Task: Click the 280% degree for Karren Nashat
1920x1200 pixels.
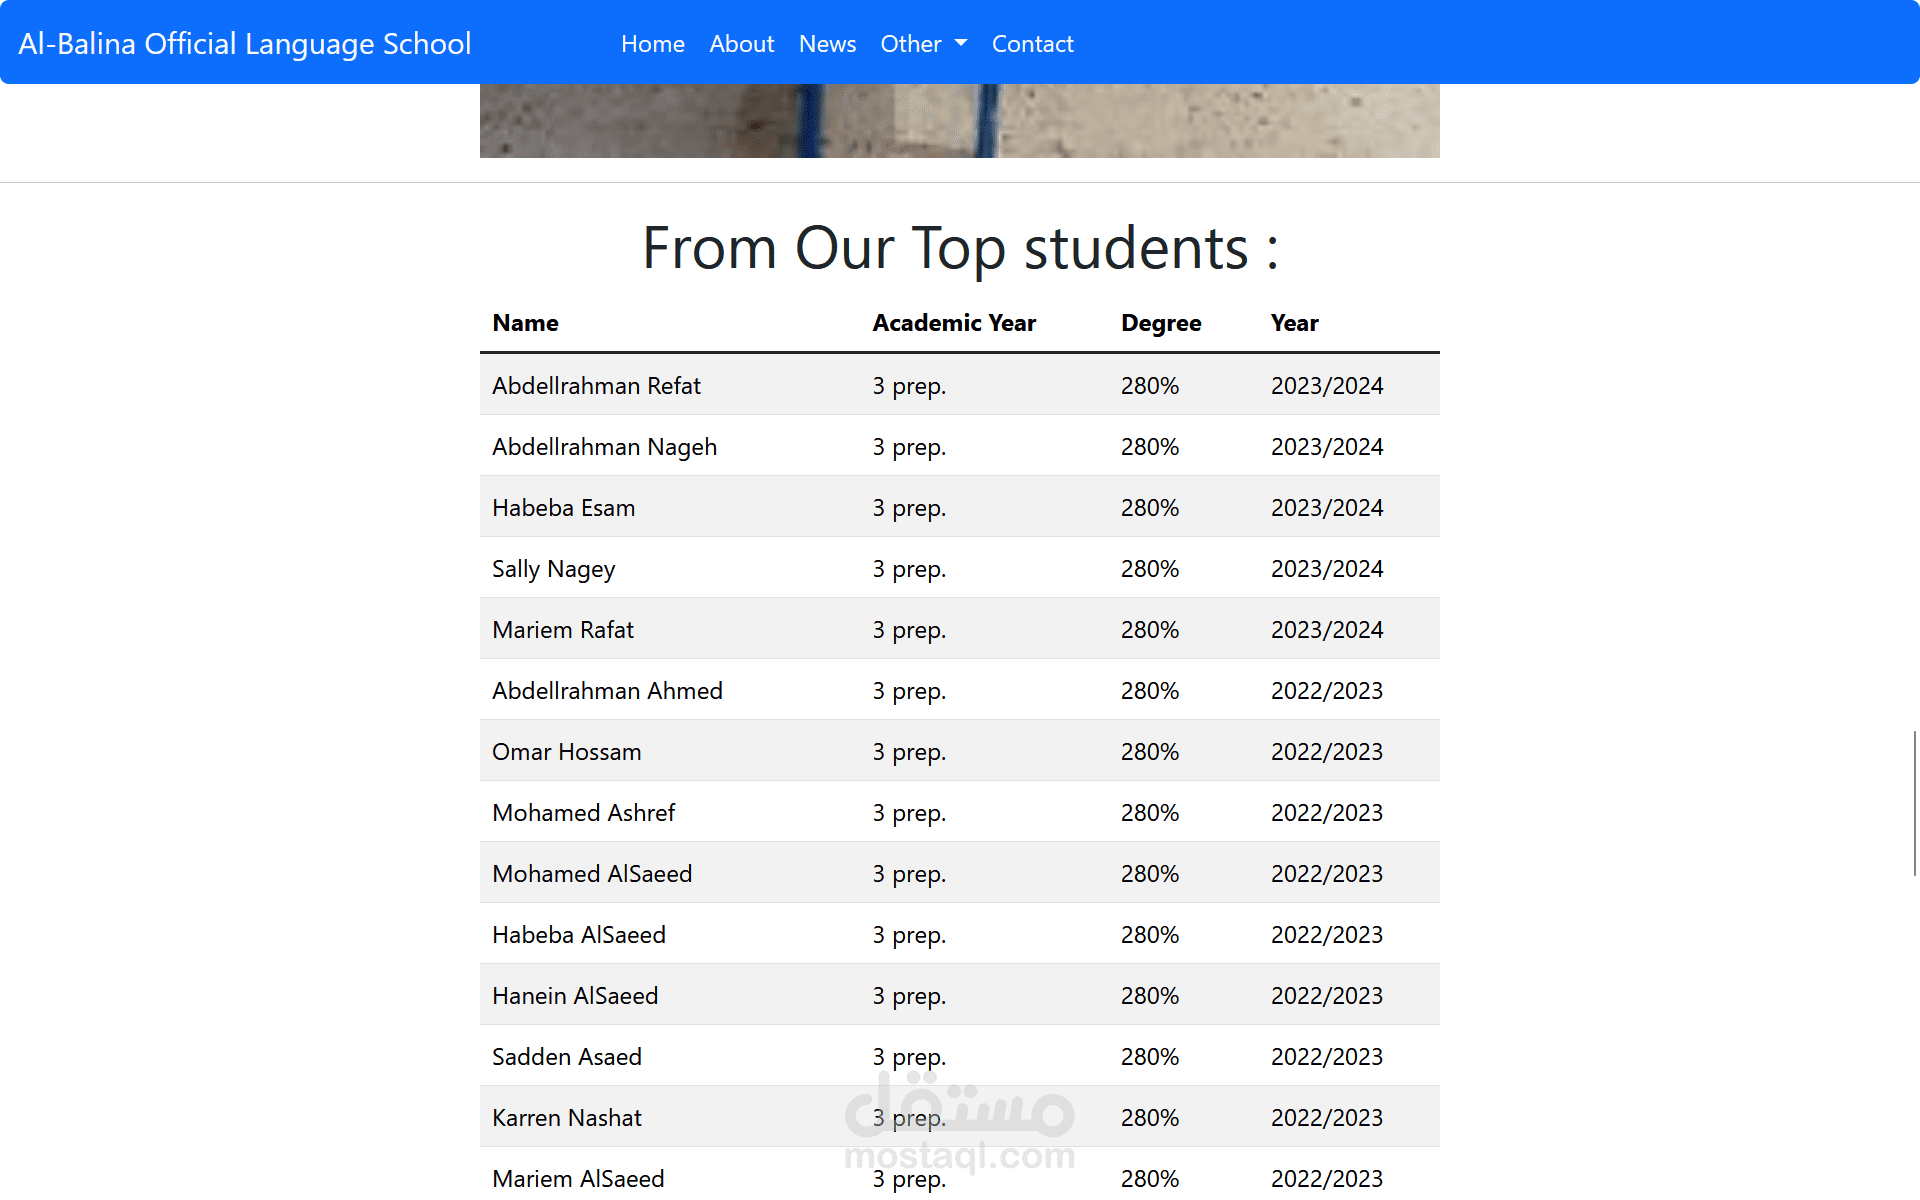Action: pos(1150,1118)
